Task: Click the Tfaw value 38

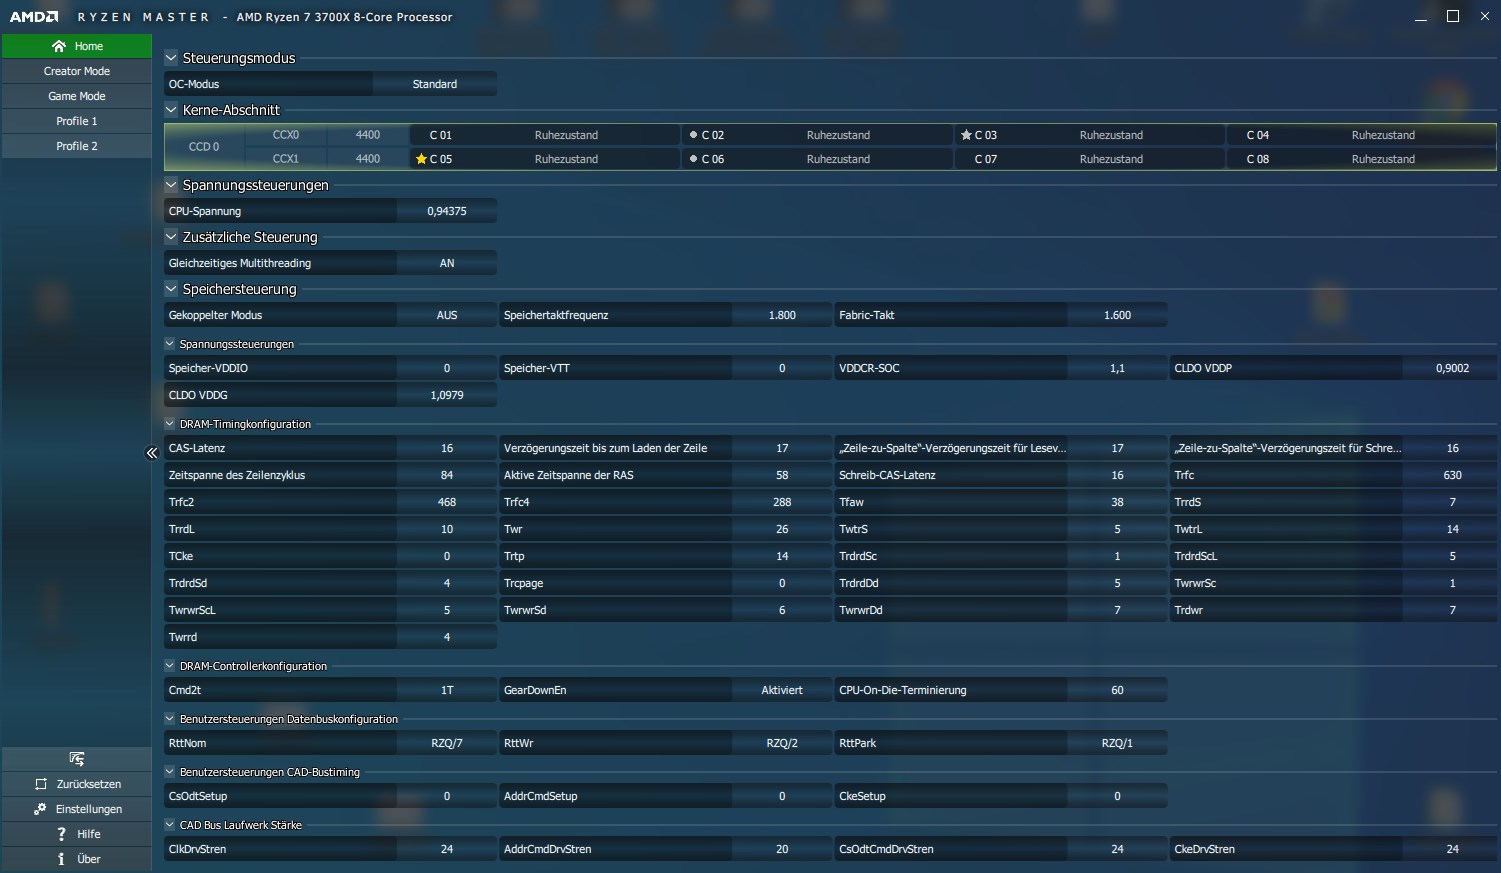Action: pyautogui.click(x=1117, y=502)
